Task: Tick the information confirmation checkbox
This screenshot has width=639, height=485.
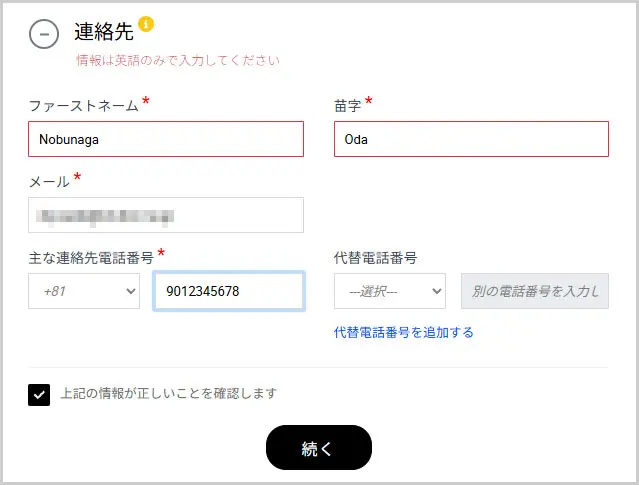Action: click(x=39, y=394)
